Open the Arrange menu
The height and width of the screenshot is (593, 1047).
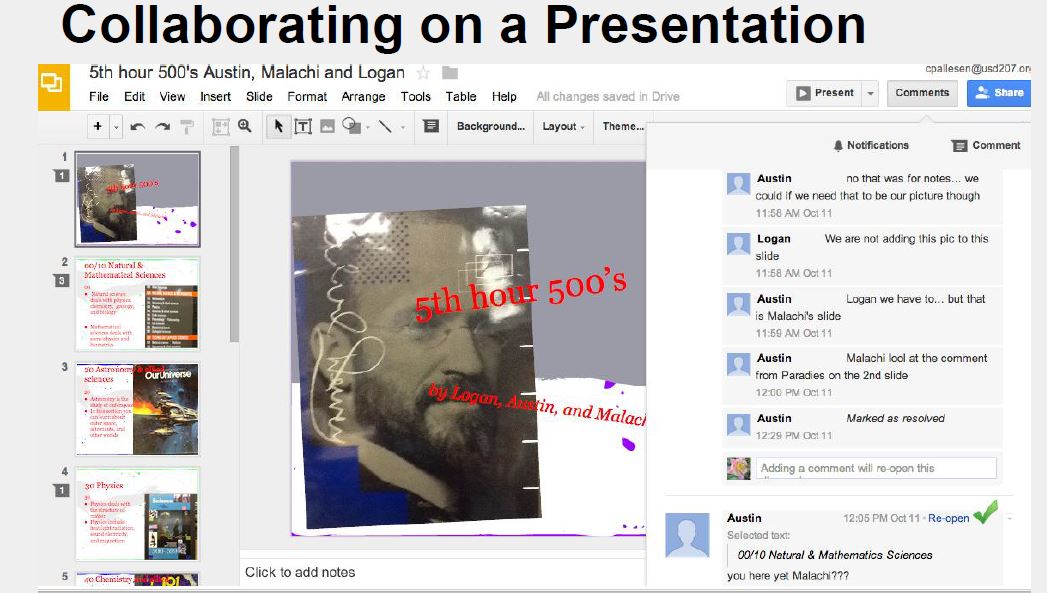(363, 97)
